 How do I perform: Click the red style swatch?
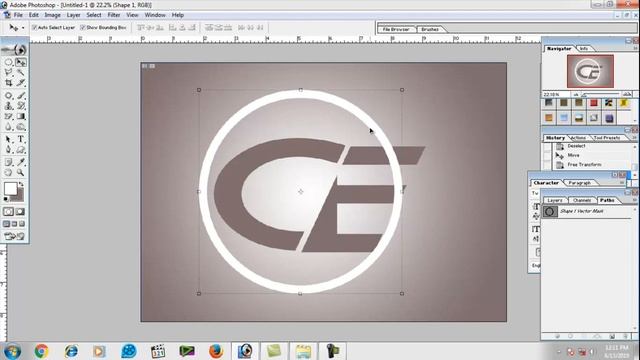point(594,103)
